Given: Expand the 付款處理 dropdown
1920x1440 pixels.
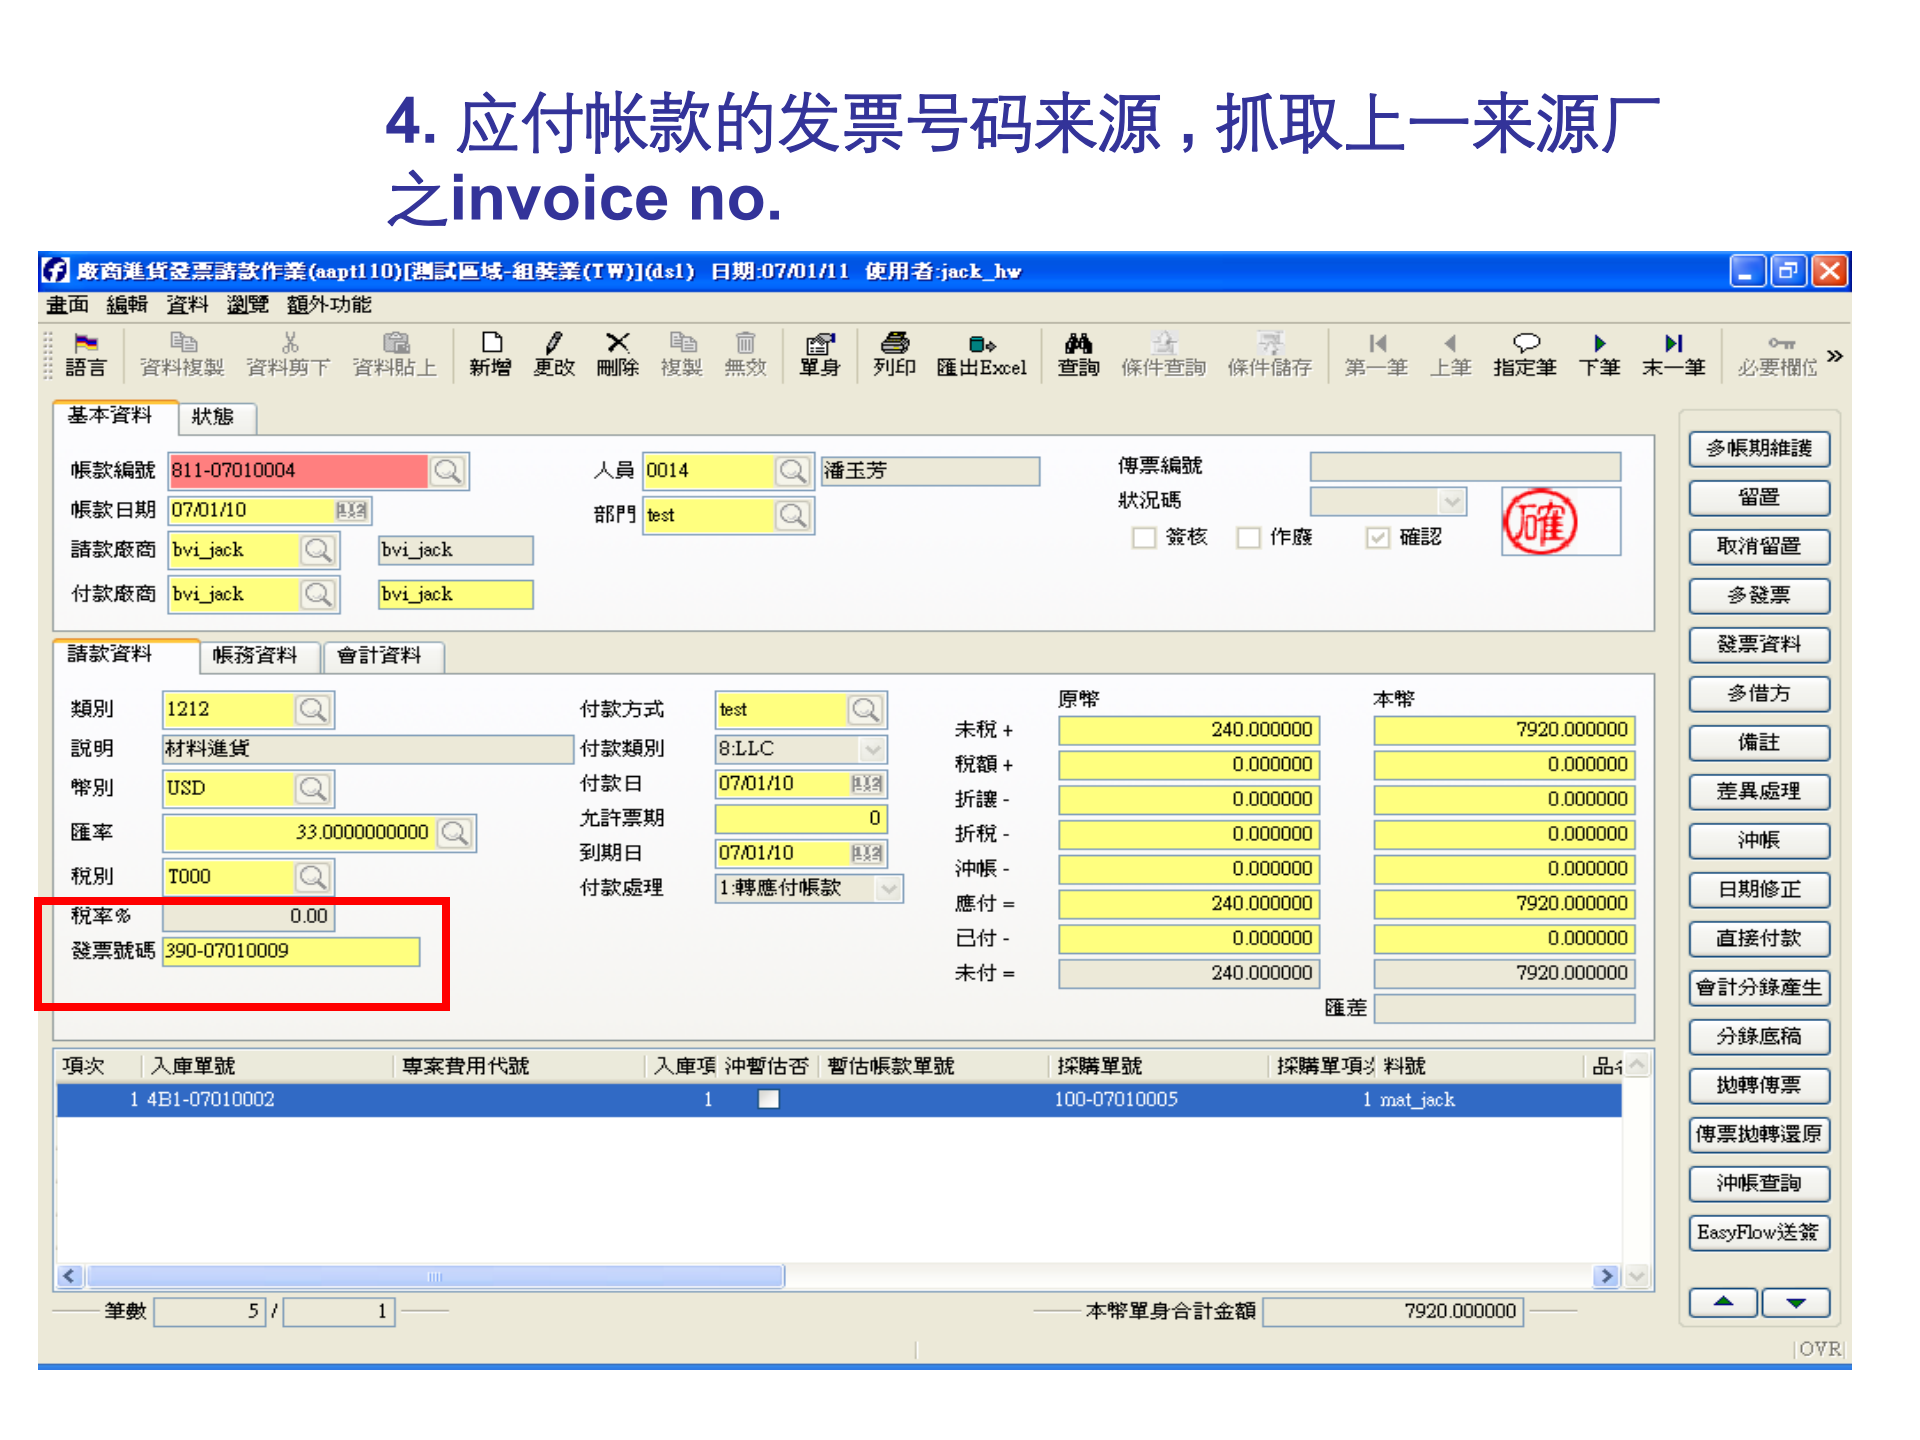Looking at the screenshot, I should 888,888.
